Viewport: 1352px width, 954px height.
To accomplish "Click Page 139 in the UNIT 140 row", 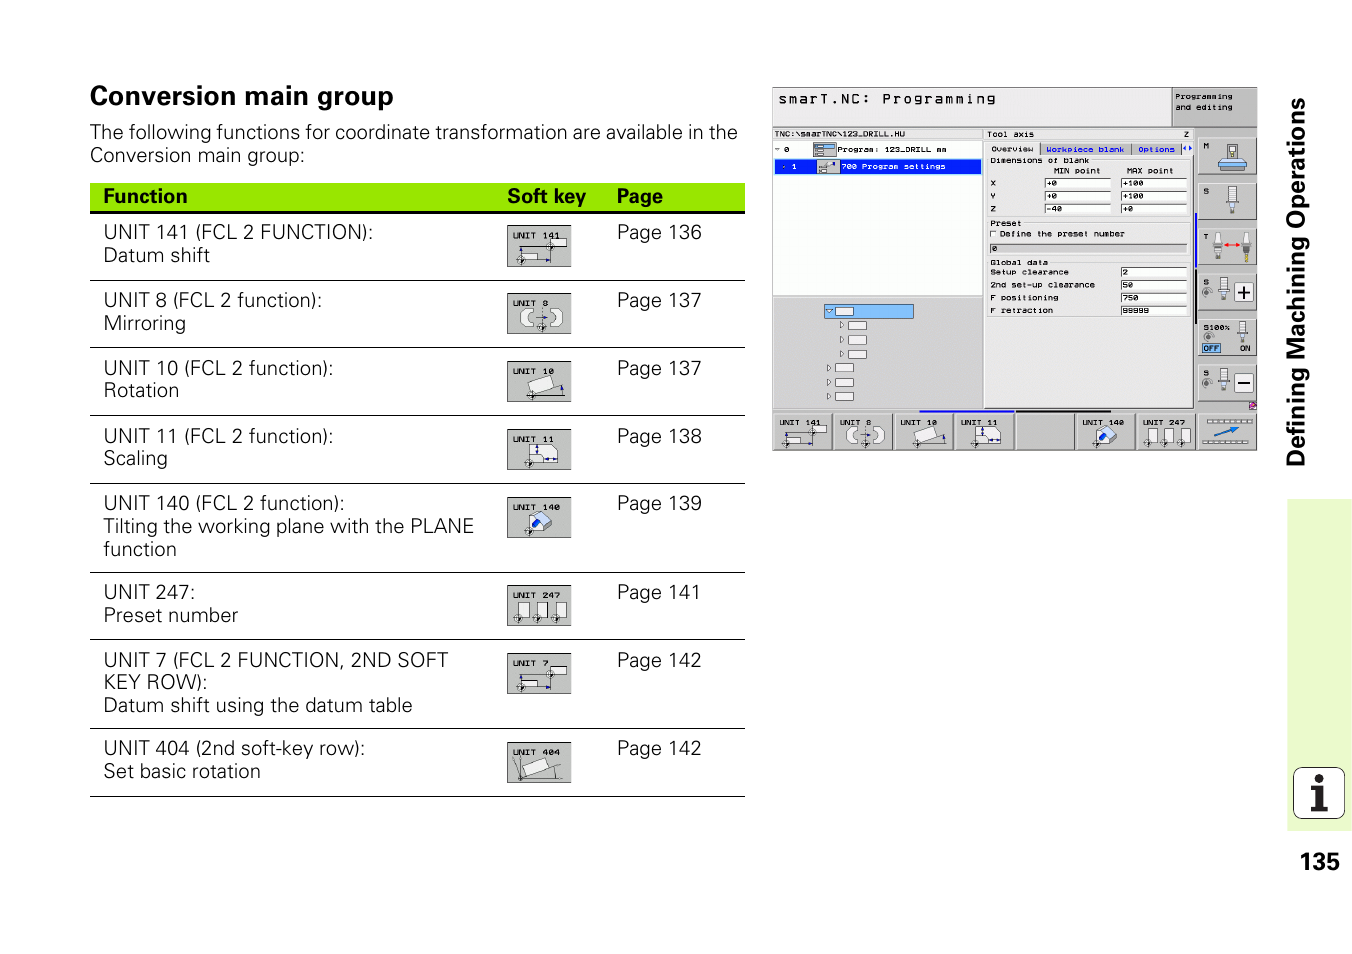I will click(659, 504).
